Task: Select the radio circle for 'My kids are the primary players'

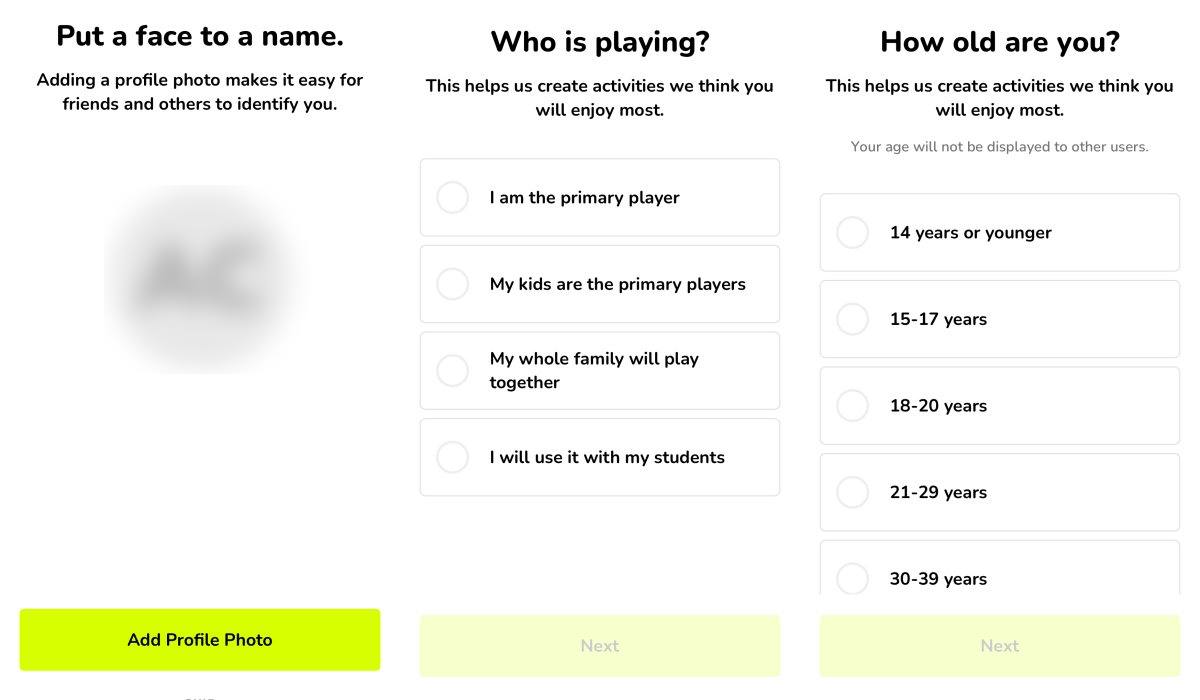Action: (453, 284)
